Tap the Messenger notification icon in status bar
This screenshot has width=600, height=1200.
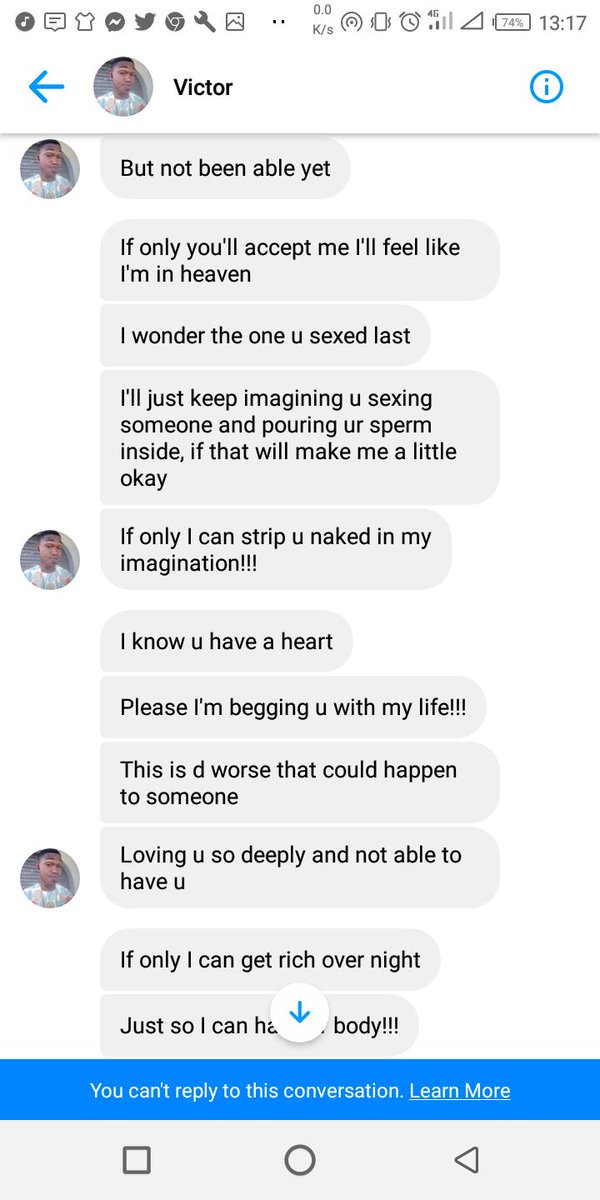click(114, 21)
